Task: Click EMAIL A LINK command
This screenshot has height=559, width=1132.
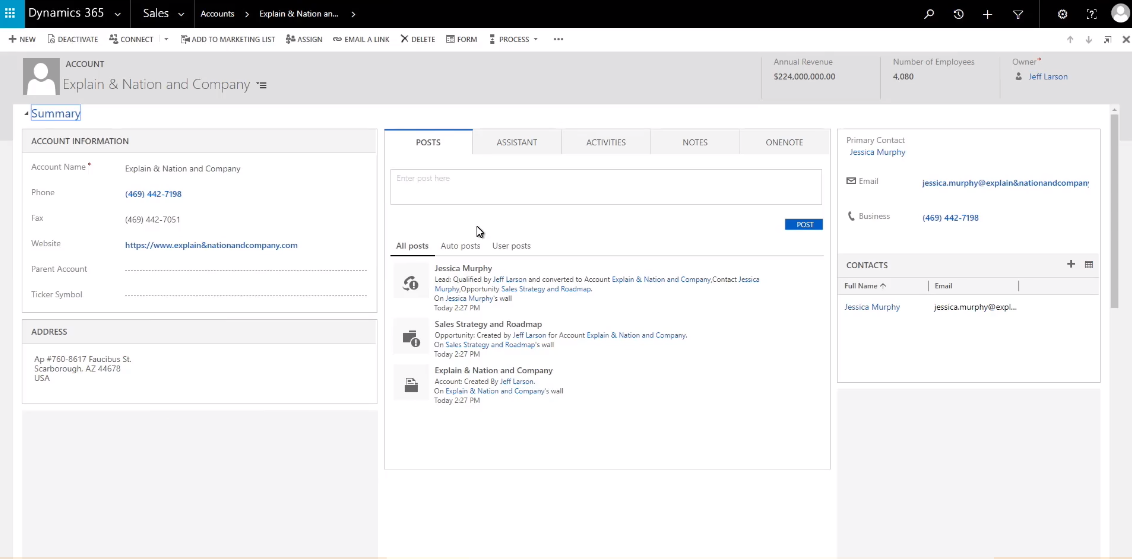Action: 361,39
